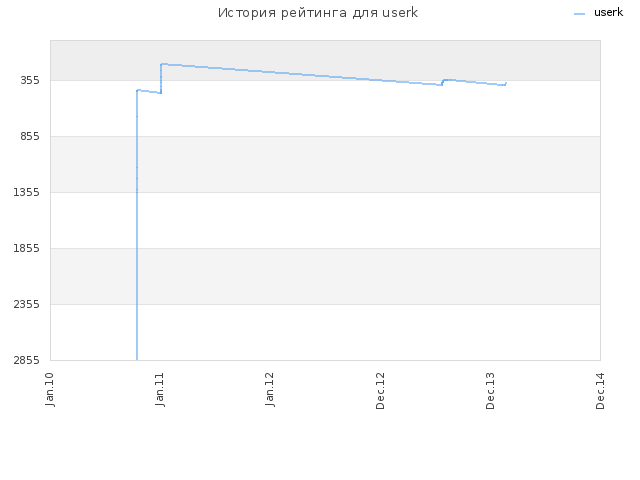This screenshot has width=640, height=480.
Task: Click the Dec.12 x-axis label
Action: [380, 391]
